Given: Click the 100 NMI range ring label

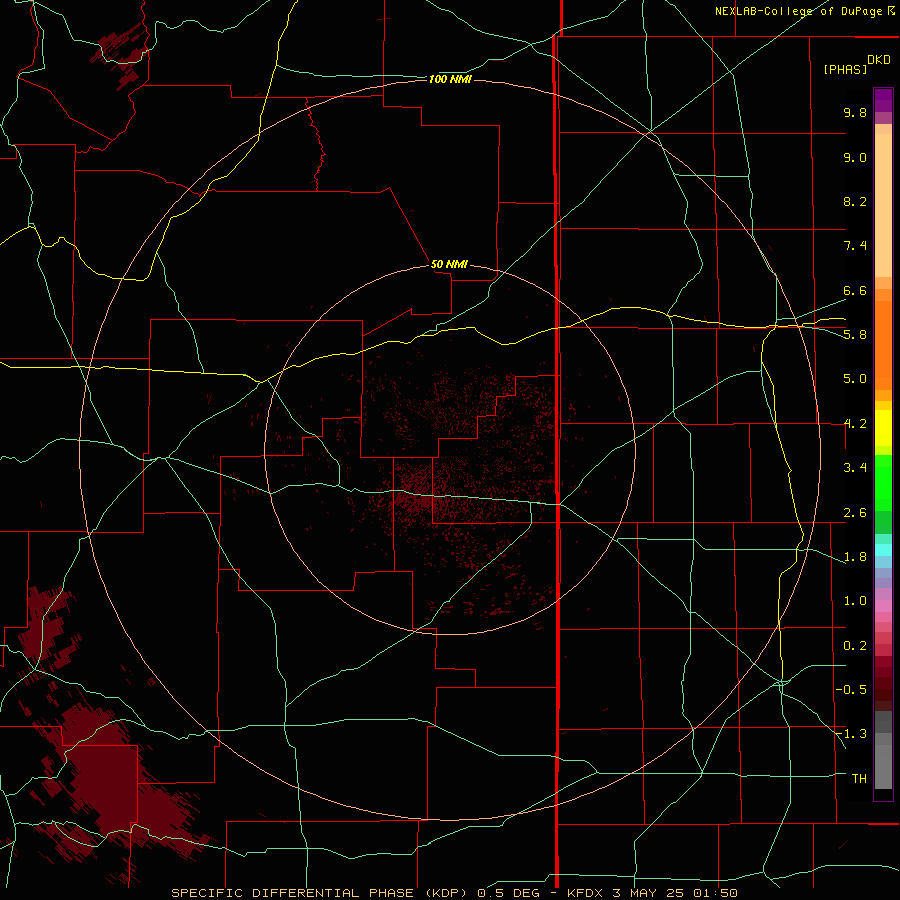Looking at the screenshot, I should pyautogui.click(x=450, y=79).
